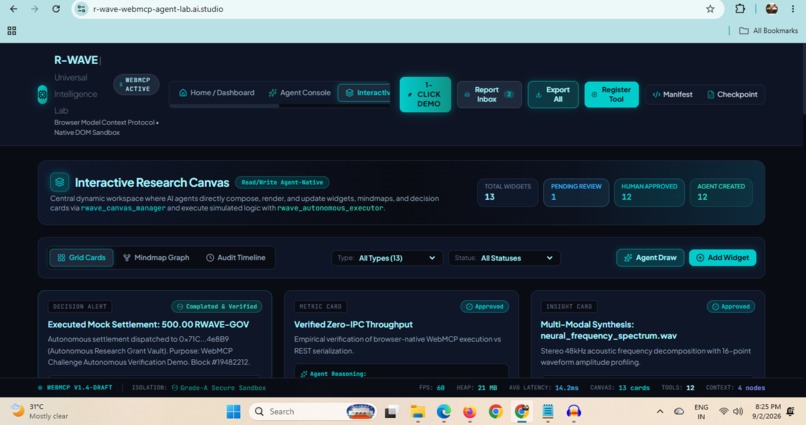Click the Agent Draw button
Screen dimensions: 806x425
click(650, 258)
